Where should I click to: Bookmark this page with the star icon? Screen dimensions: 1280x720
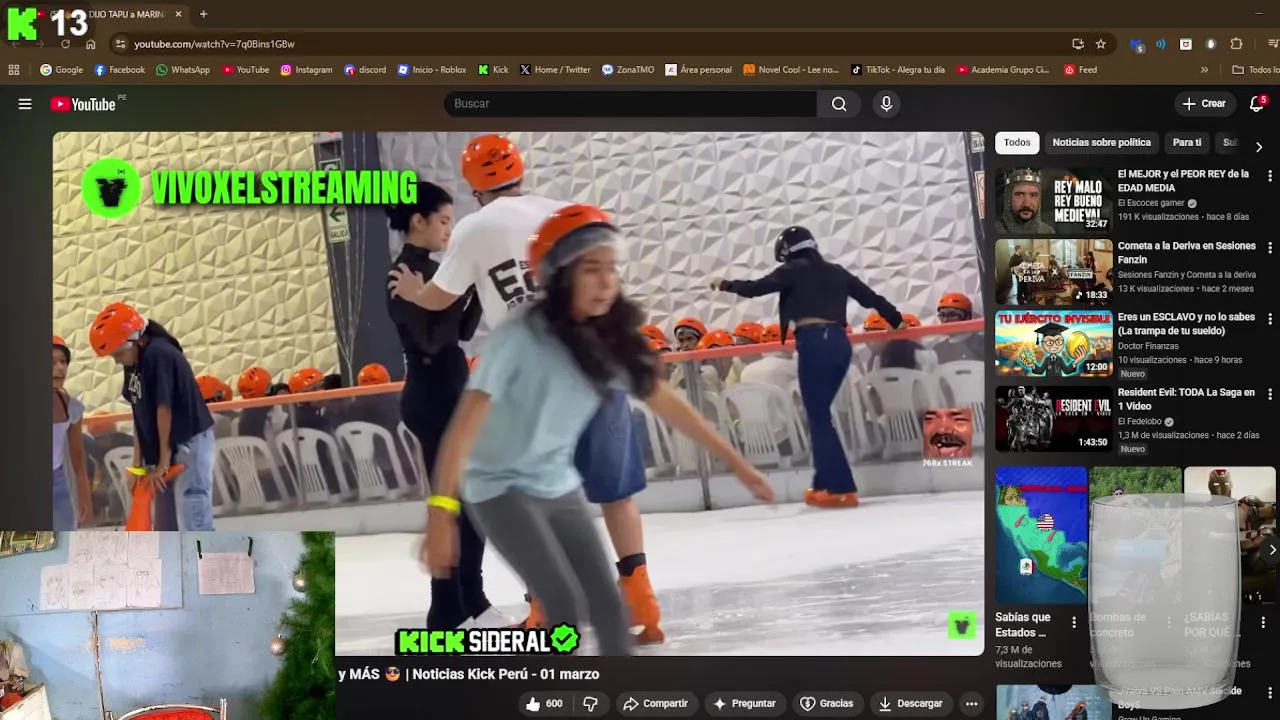click(1101, 44)
